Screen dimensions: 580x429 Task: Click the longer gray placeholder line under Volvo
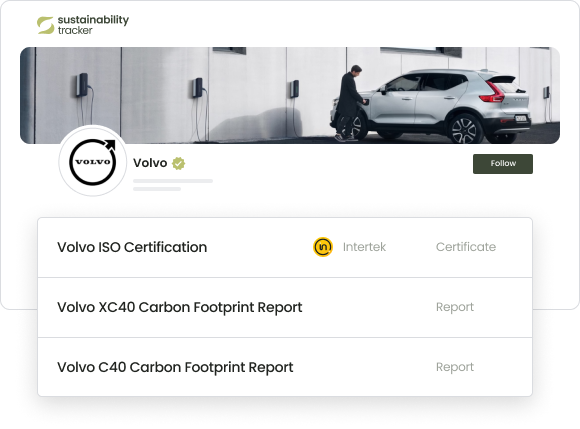click(173, 181)
